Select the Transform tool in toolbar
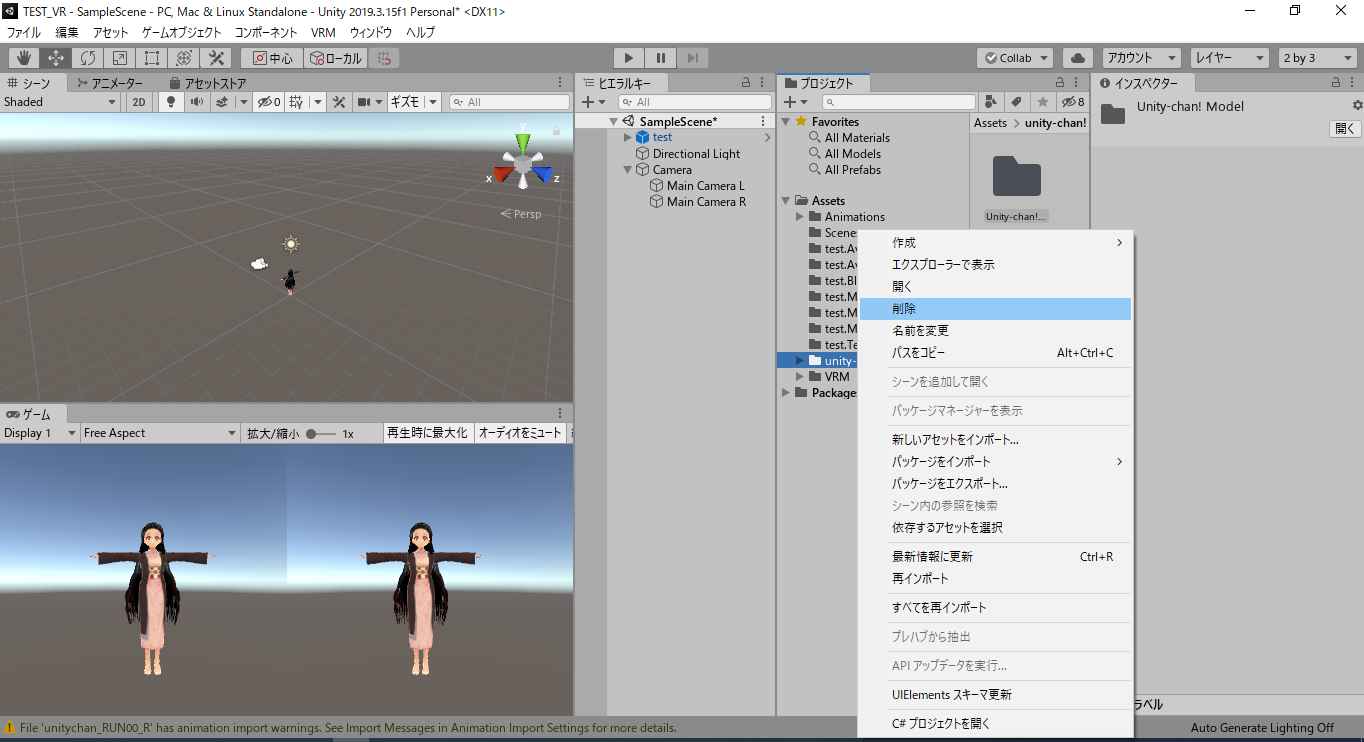The width and height of the screenshot is (1364, 742). click(184, 58)
